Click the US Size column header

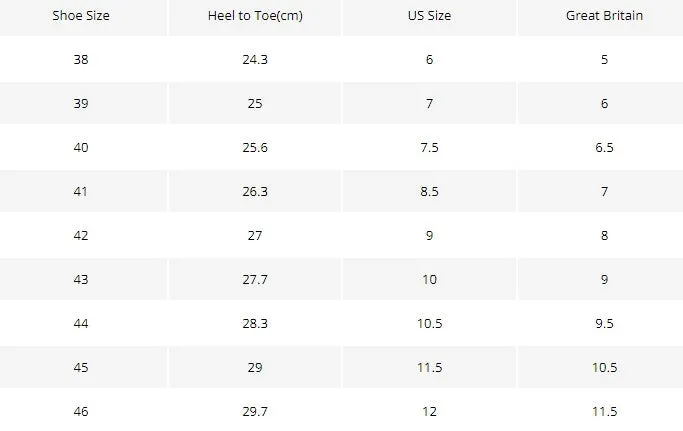pos(429,16)
